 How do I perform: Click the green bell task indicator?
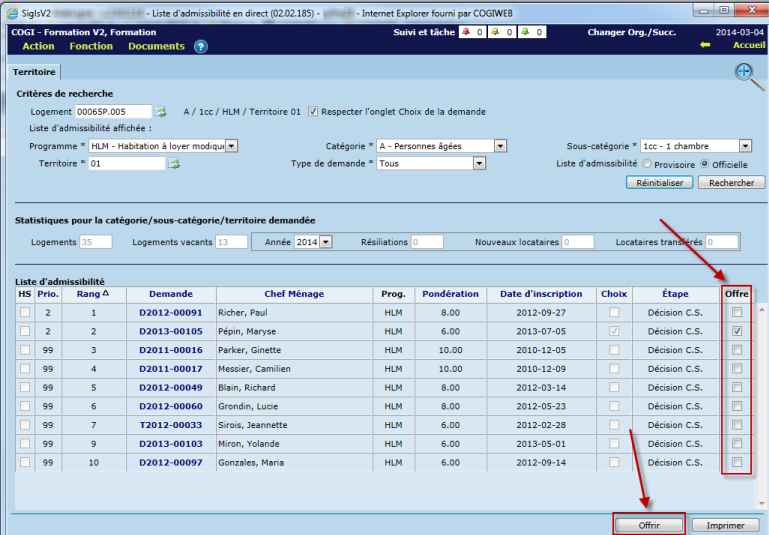526,32
